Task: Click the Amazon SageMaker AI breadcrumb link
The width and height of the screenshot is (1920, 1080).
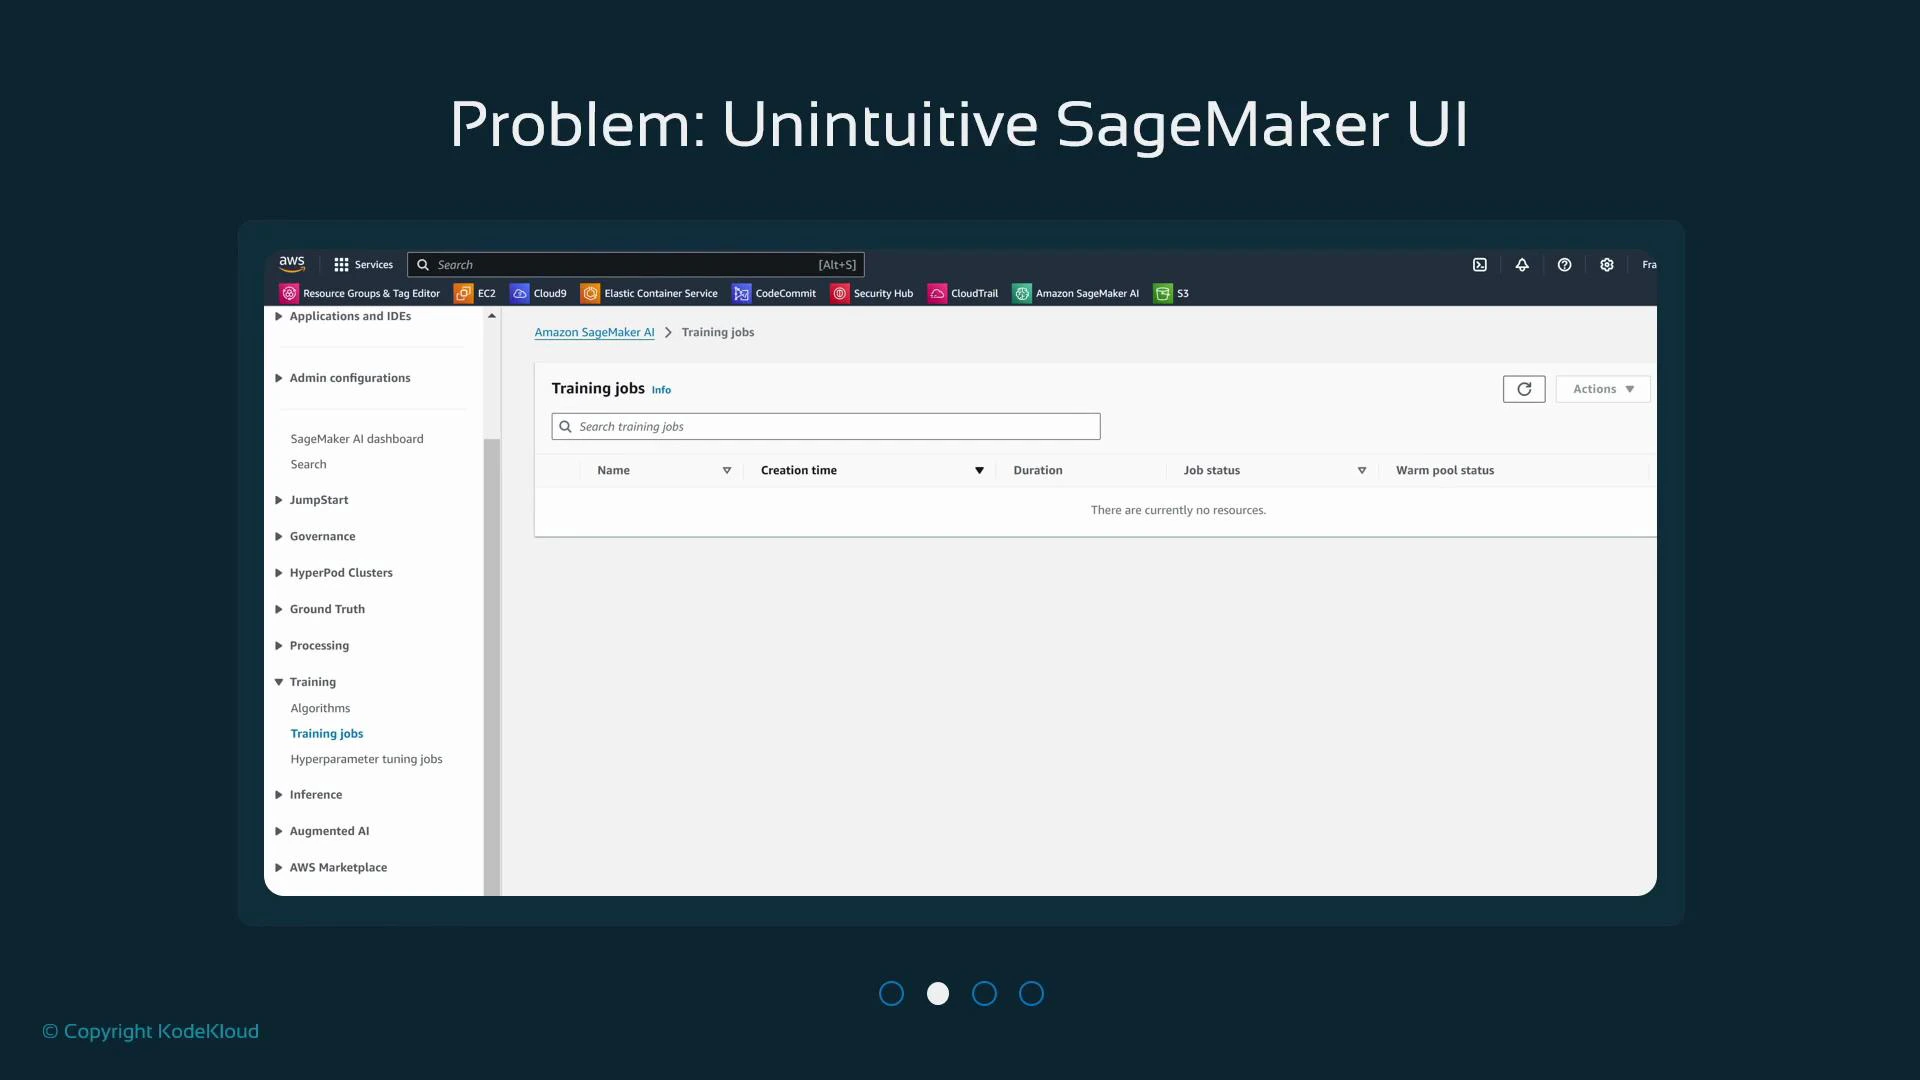Action: point(594,332)
